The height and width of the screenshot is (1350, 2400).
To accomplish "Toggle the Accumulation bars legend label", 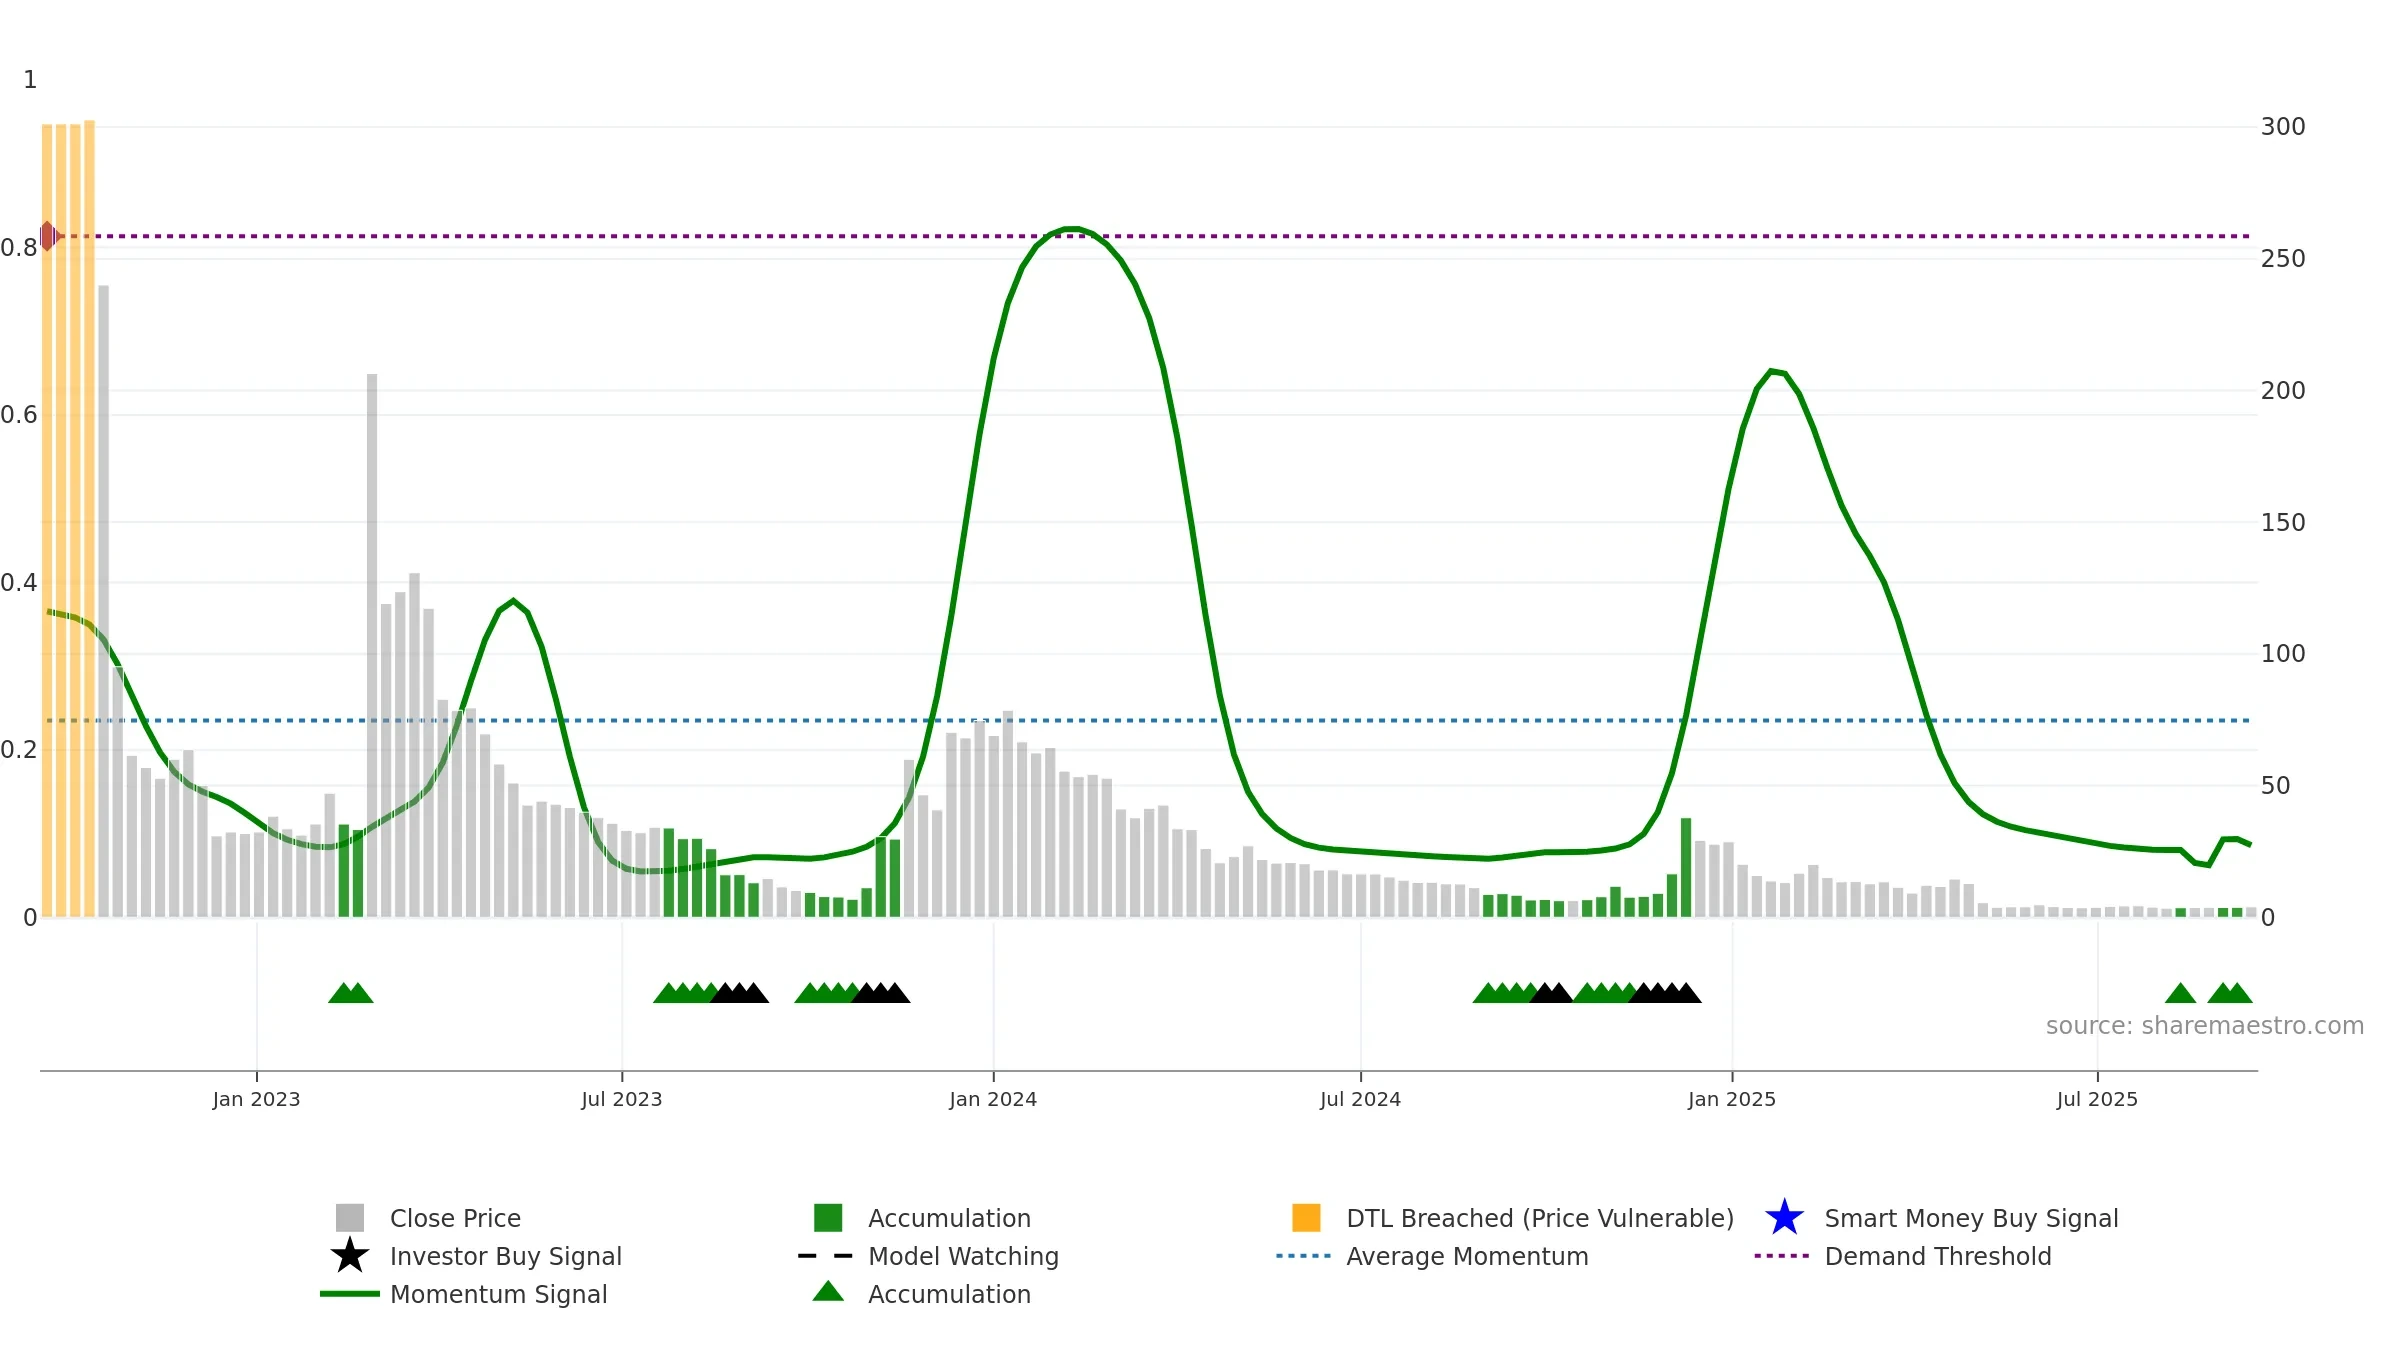I will coord(949,1218).
